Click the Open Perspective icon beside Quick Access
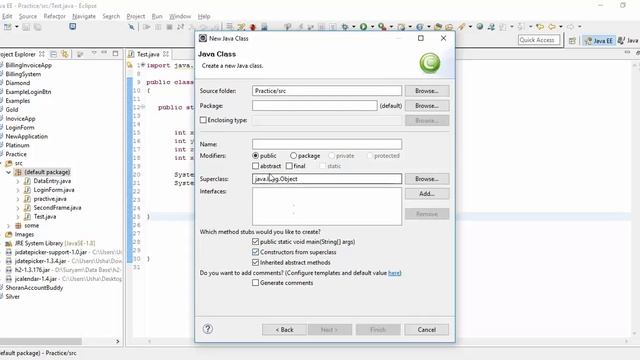Viewport: 640px width, 360px height. (572, 40)
